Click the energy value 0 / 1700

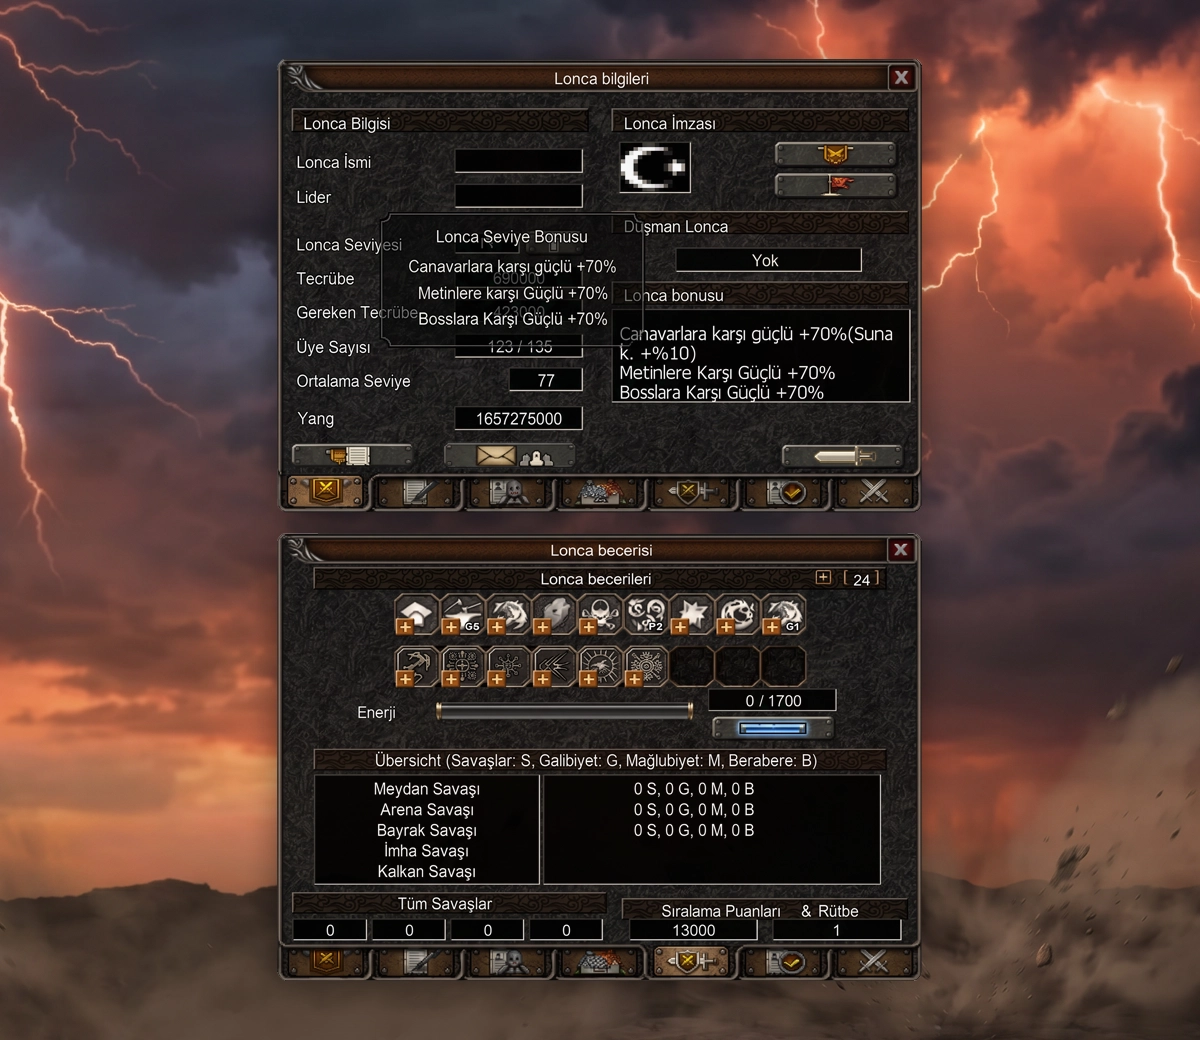tap(772, 700)
